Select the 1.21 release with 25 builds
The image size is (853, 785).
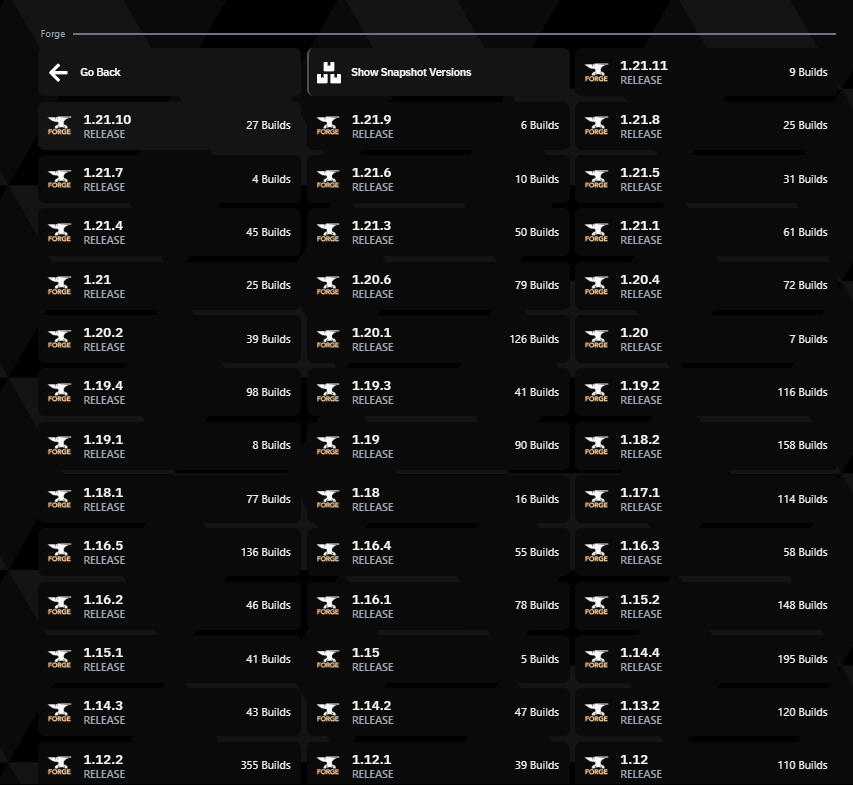[x=169, y=286]
